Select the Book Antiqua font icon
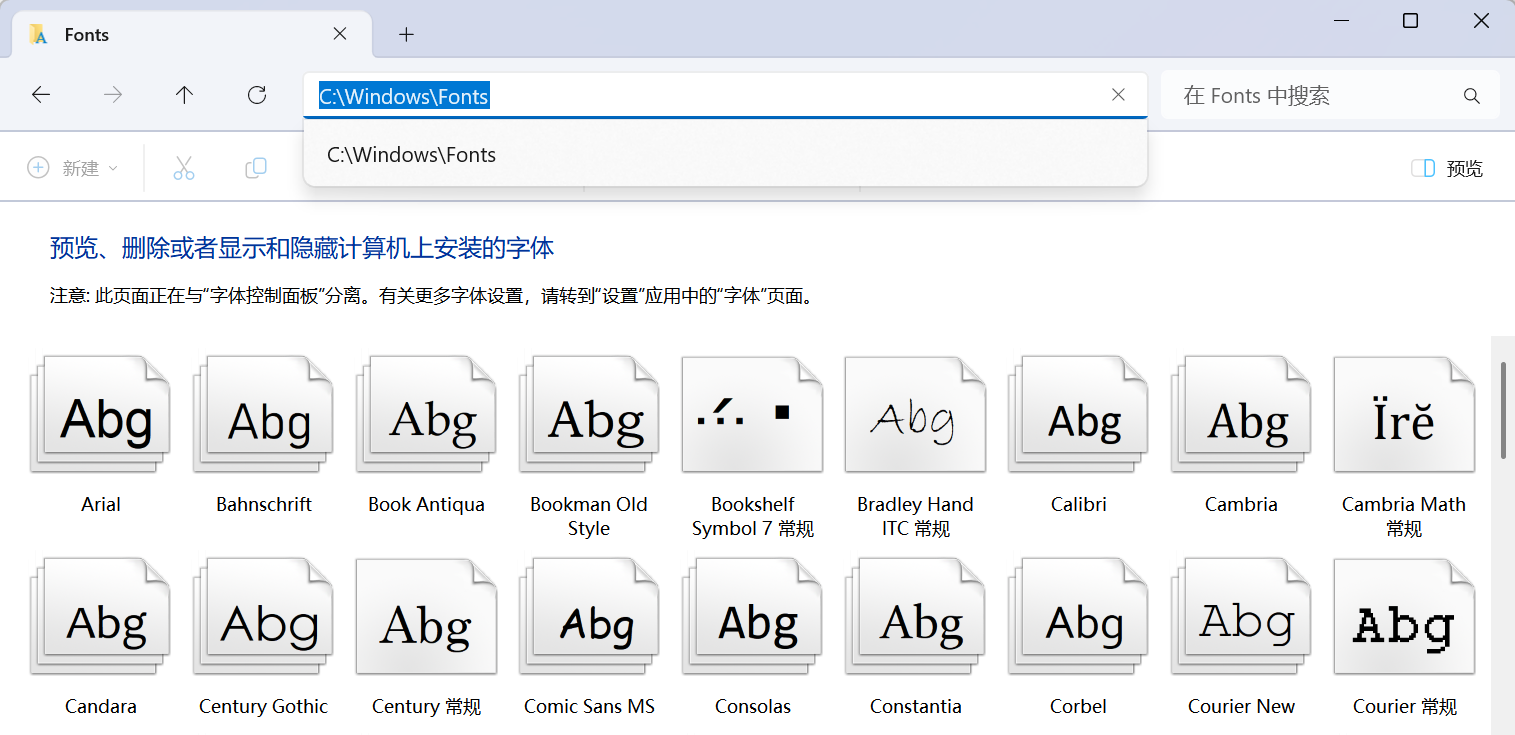This screenshot has height=735, width=1515. 426,414
